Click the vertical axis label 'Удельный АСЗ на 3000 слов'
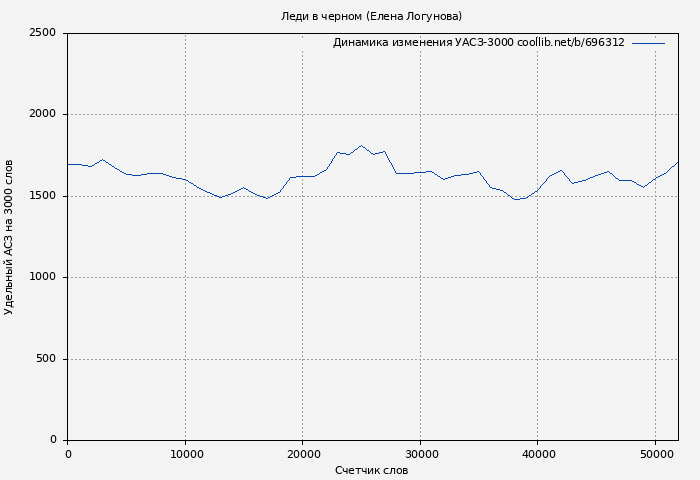 pos(9,237)
